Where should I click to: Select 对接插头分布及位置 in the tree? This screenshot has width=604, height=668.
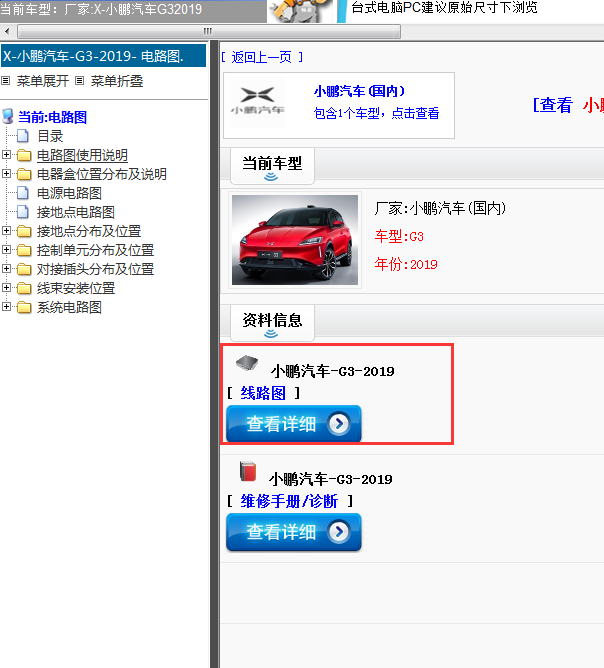click(95, 269)
